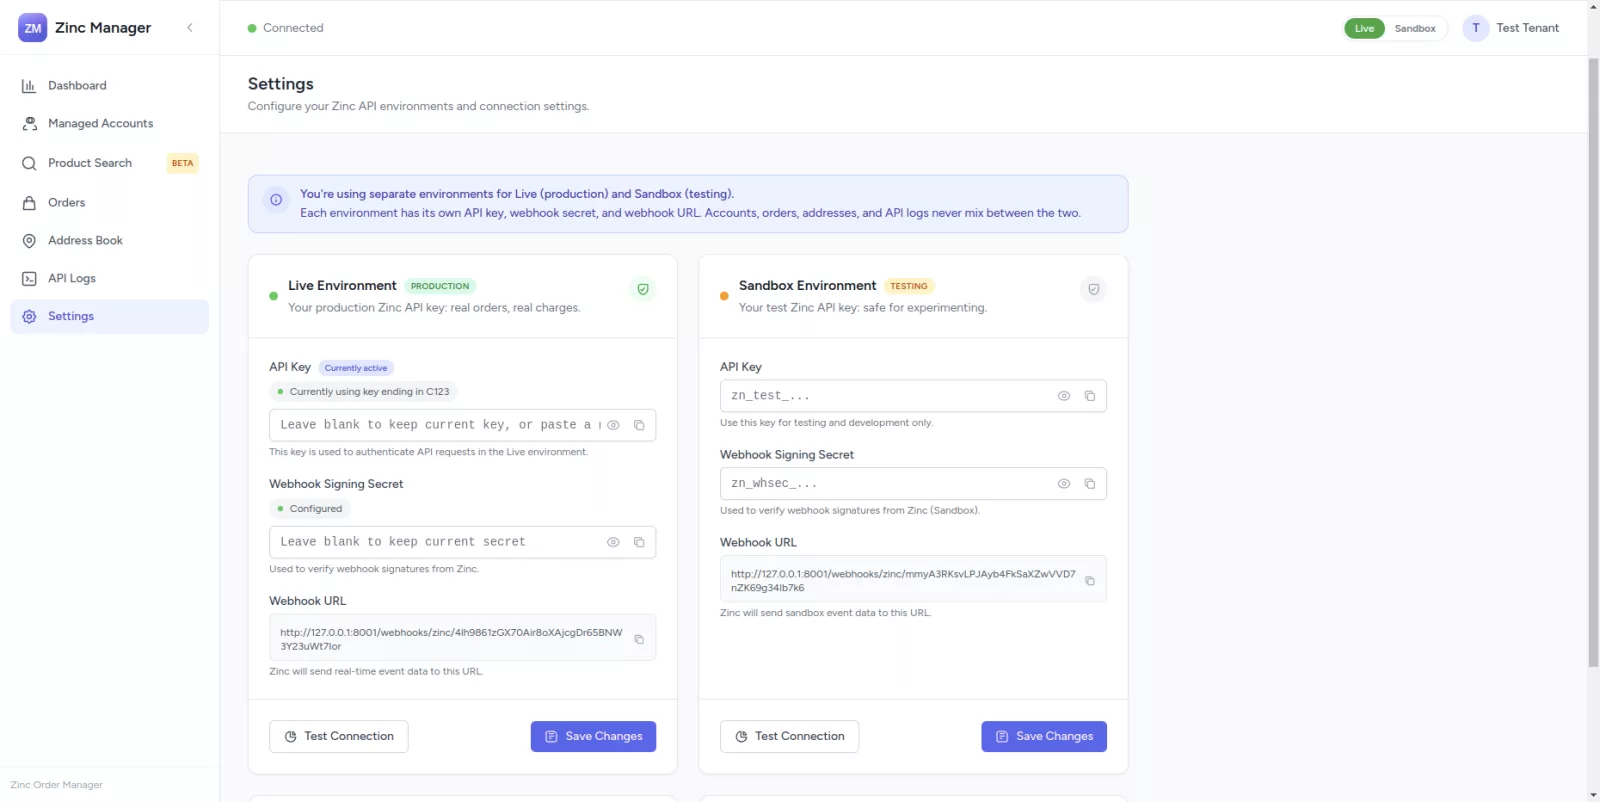
Task: Reveal the Live webhook signing secret
Action: [x=613, y=542]
